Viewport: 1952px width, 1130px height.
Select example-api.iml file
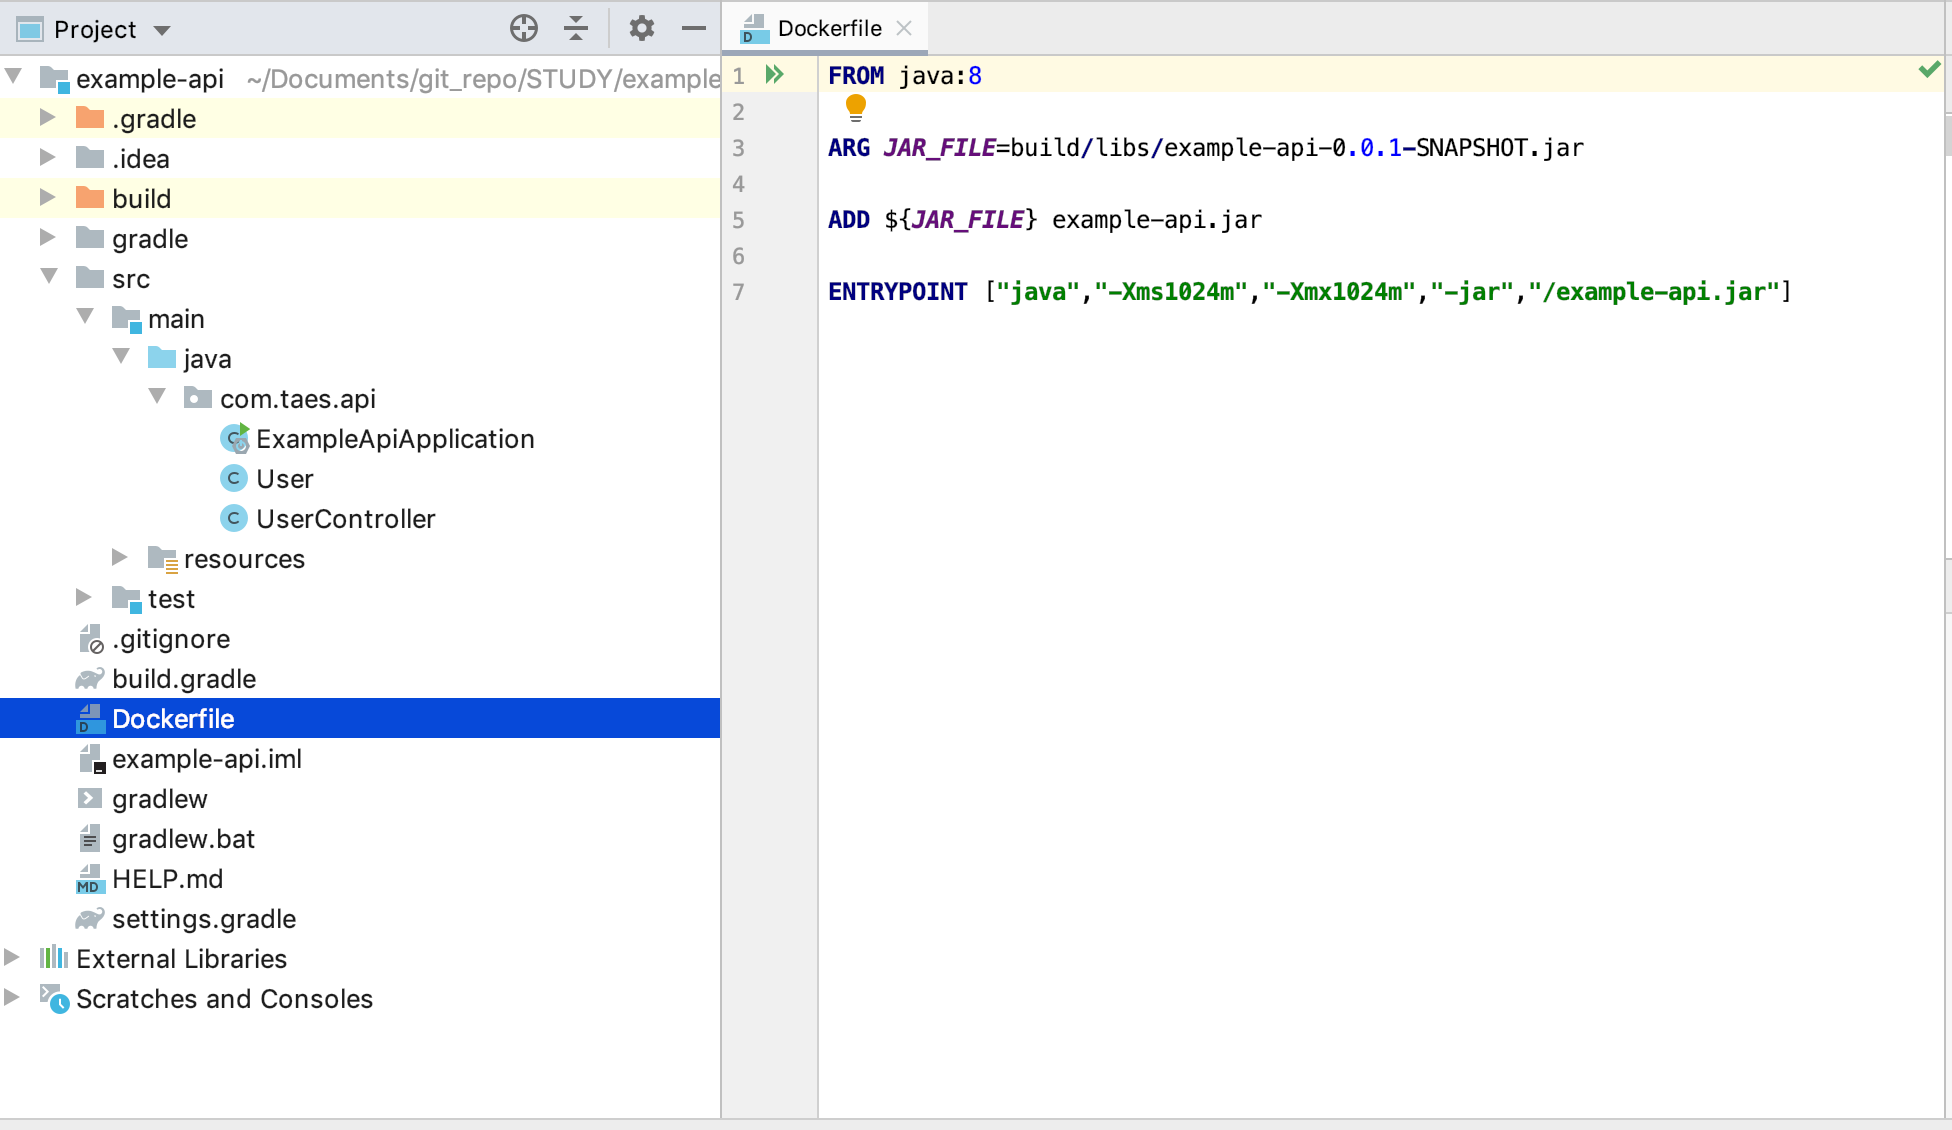click(x=207, y=759)
